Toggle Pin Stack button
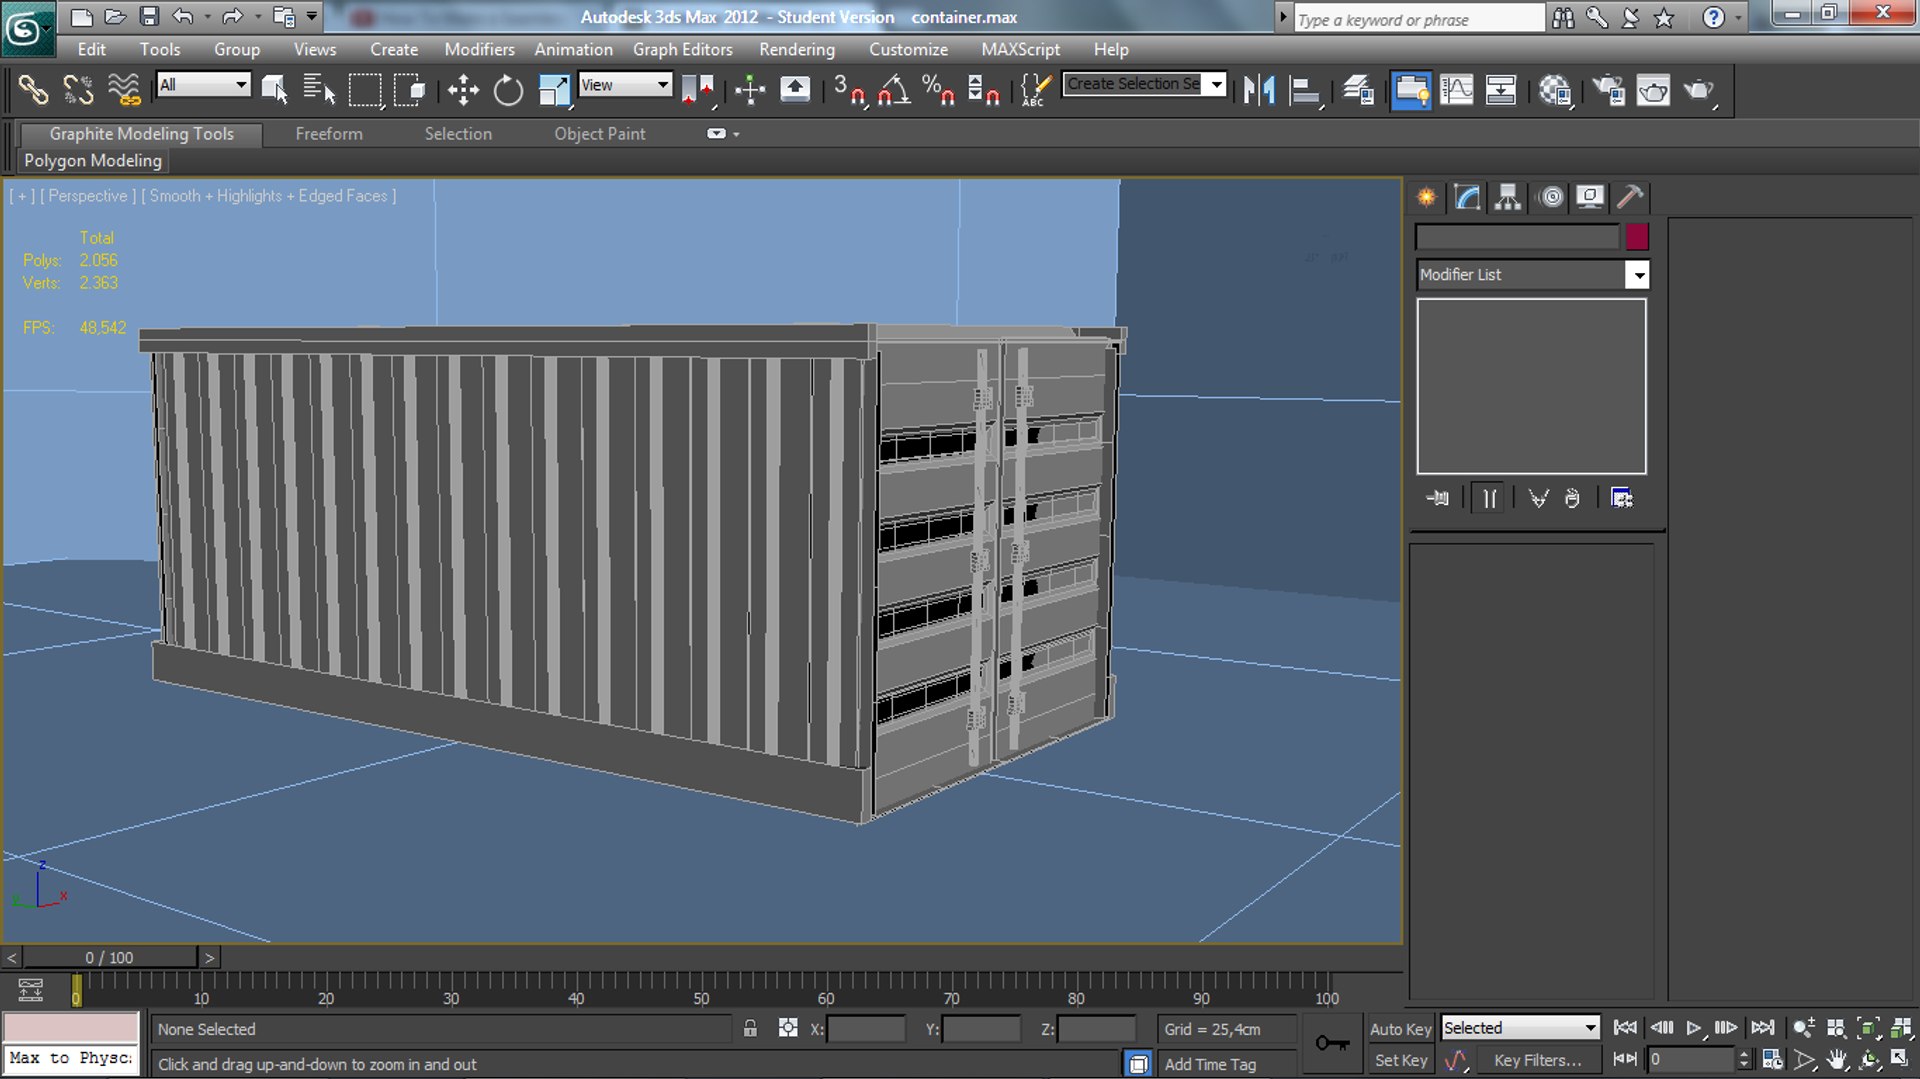1920x1079 pixels. 1438,498
